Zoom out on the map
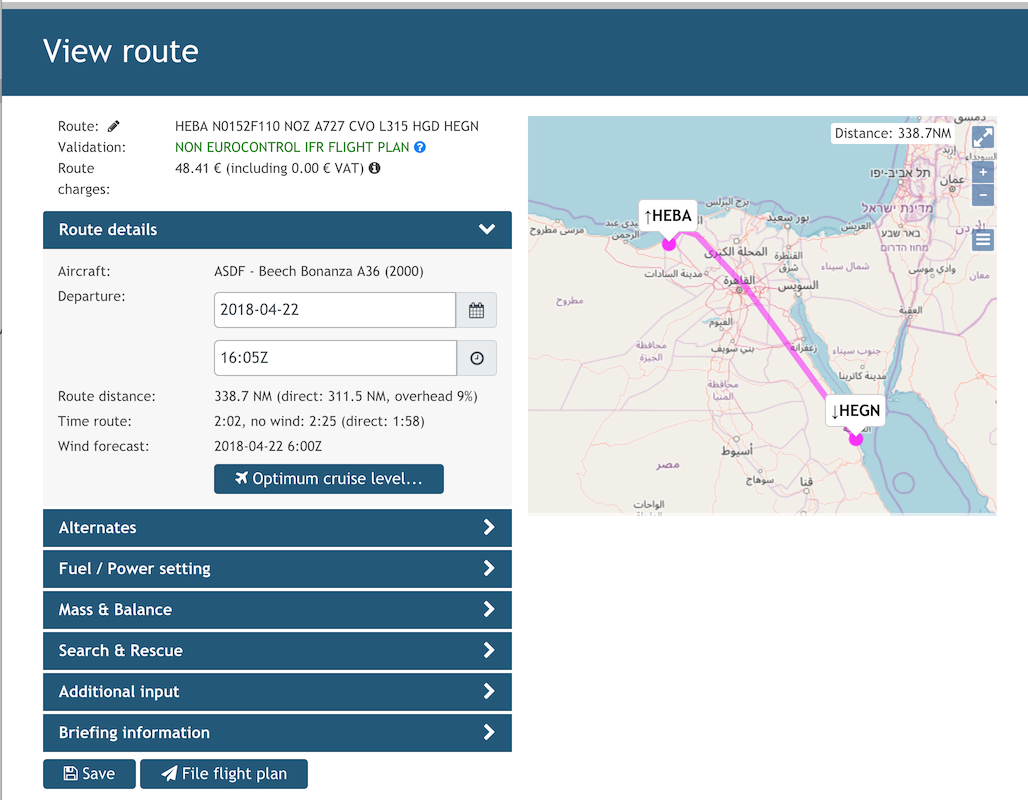 click(983, 195)
